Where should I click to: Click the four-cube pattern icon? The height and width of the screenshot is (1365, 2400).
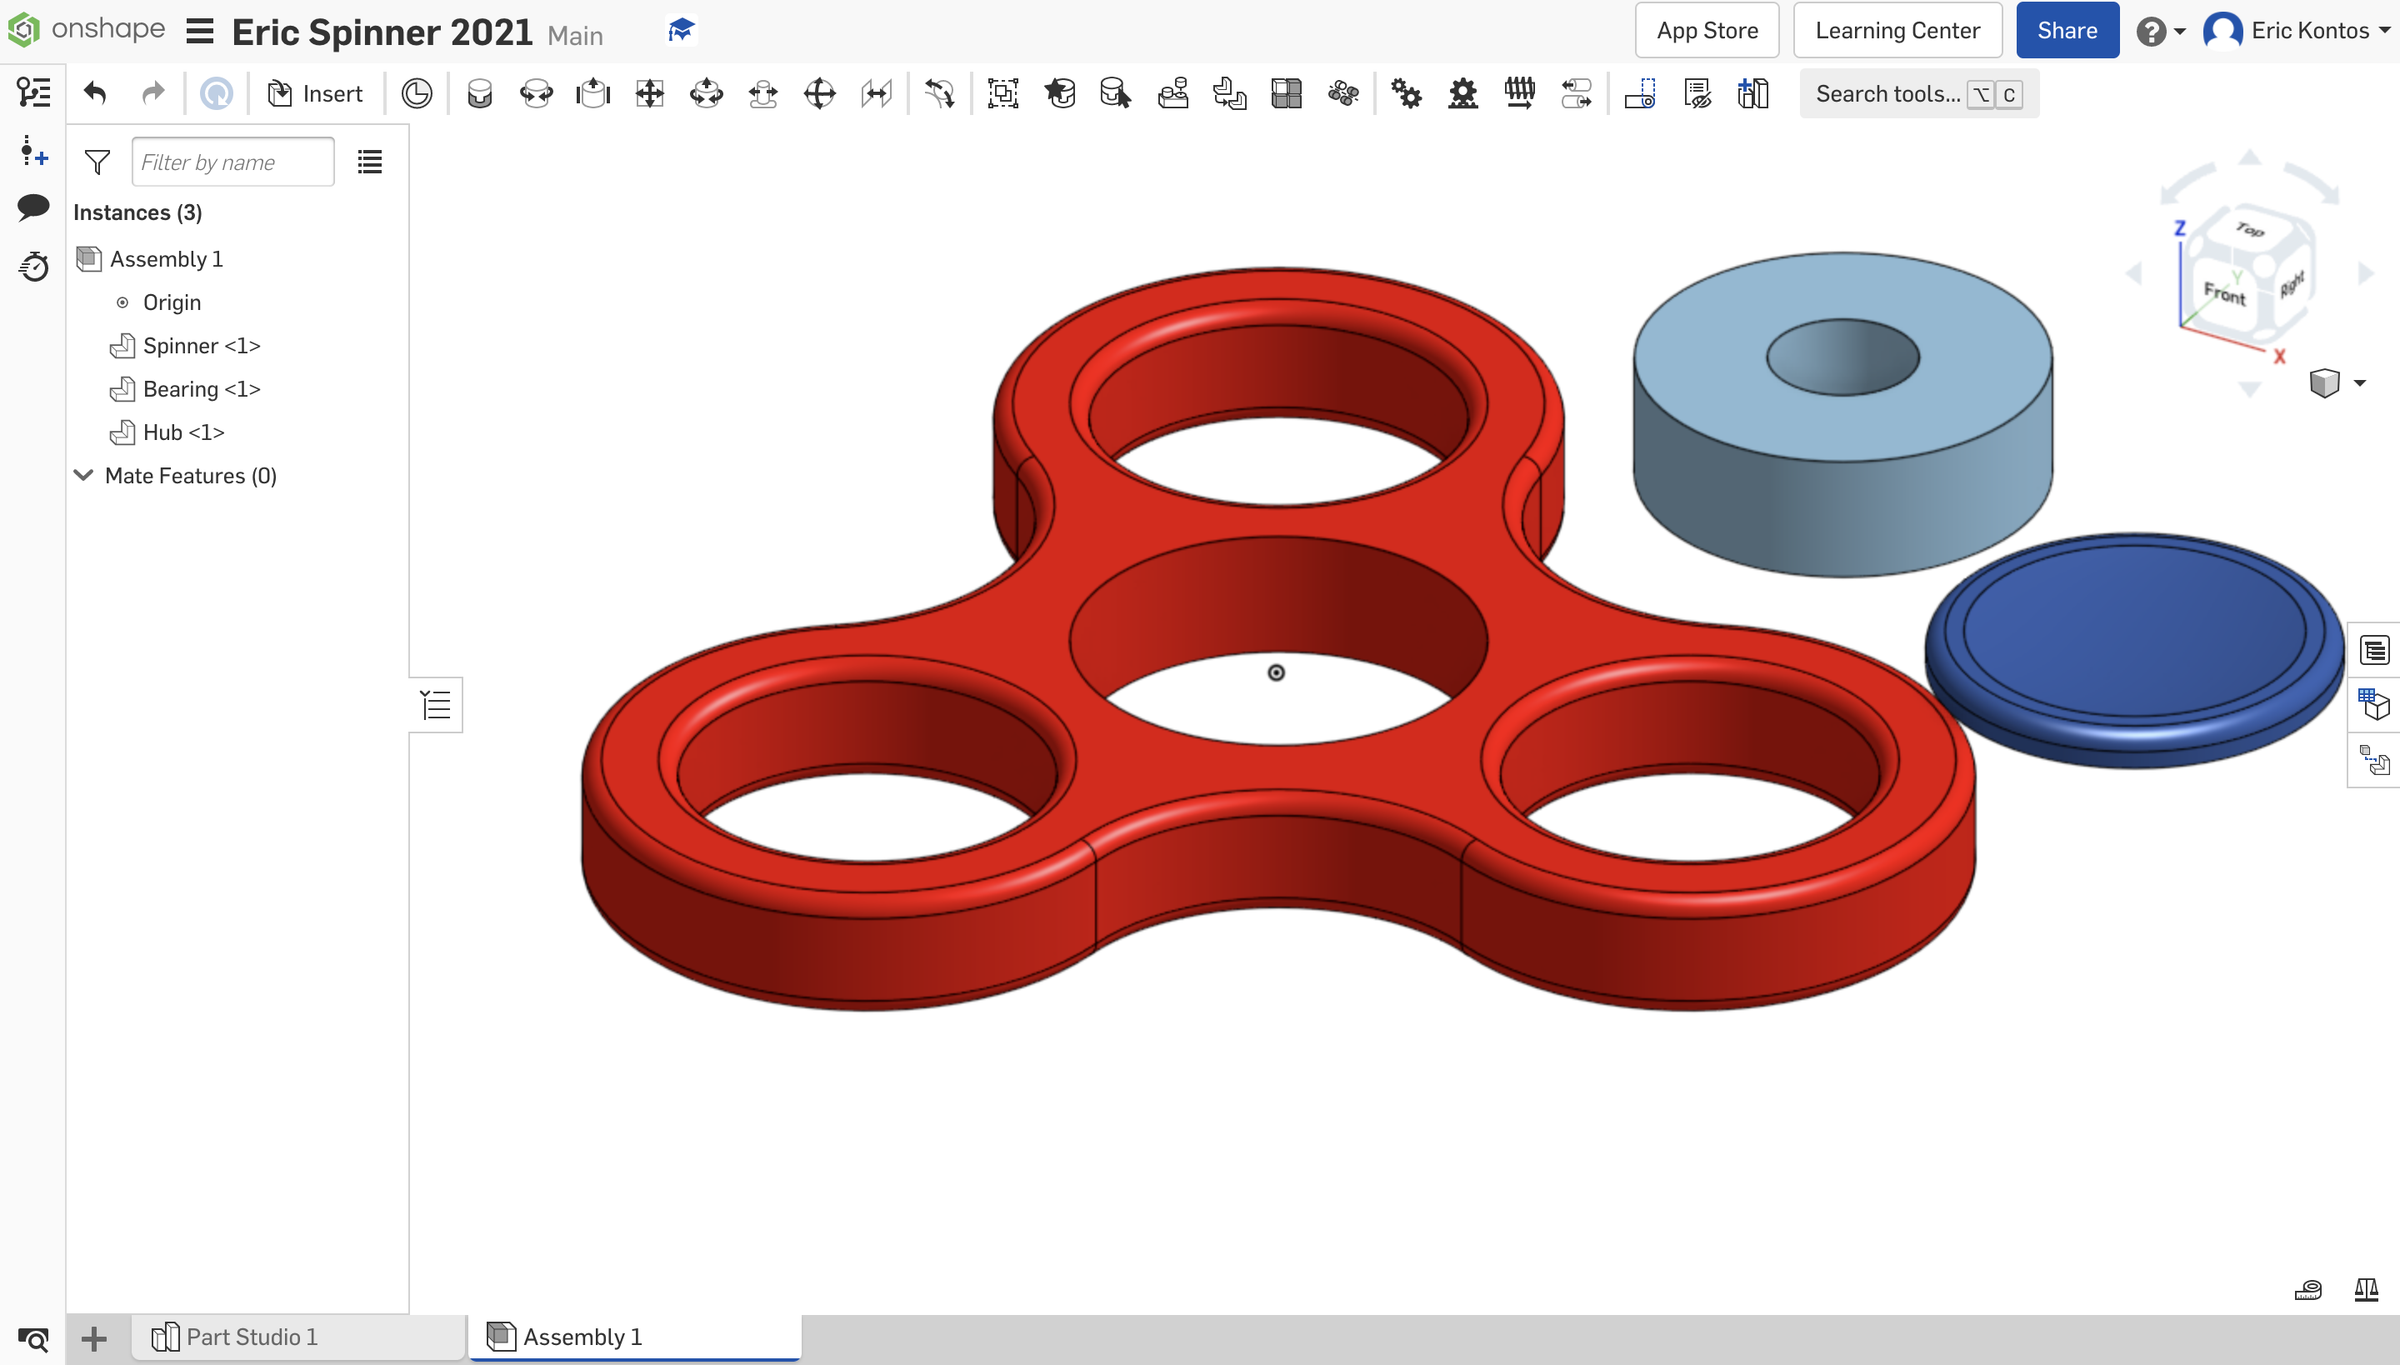1286,93
